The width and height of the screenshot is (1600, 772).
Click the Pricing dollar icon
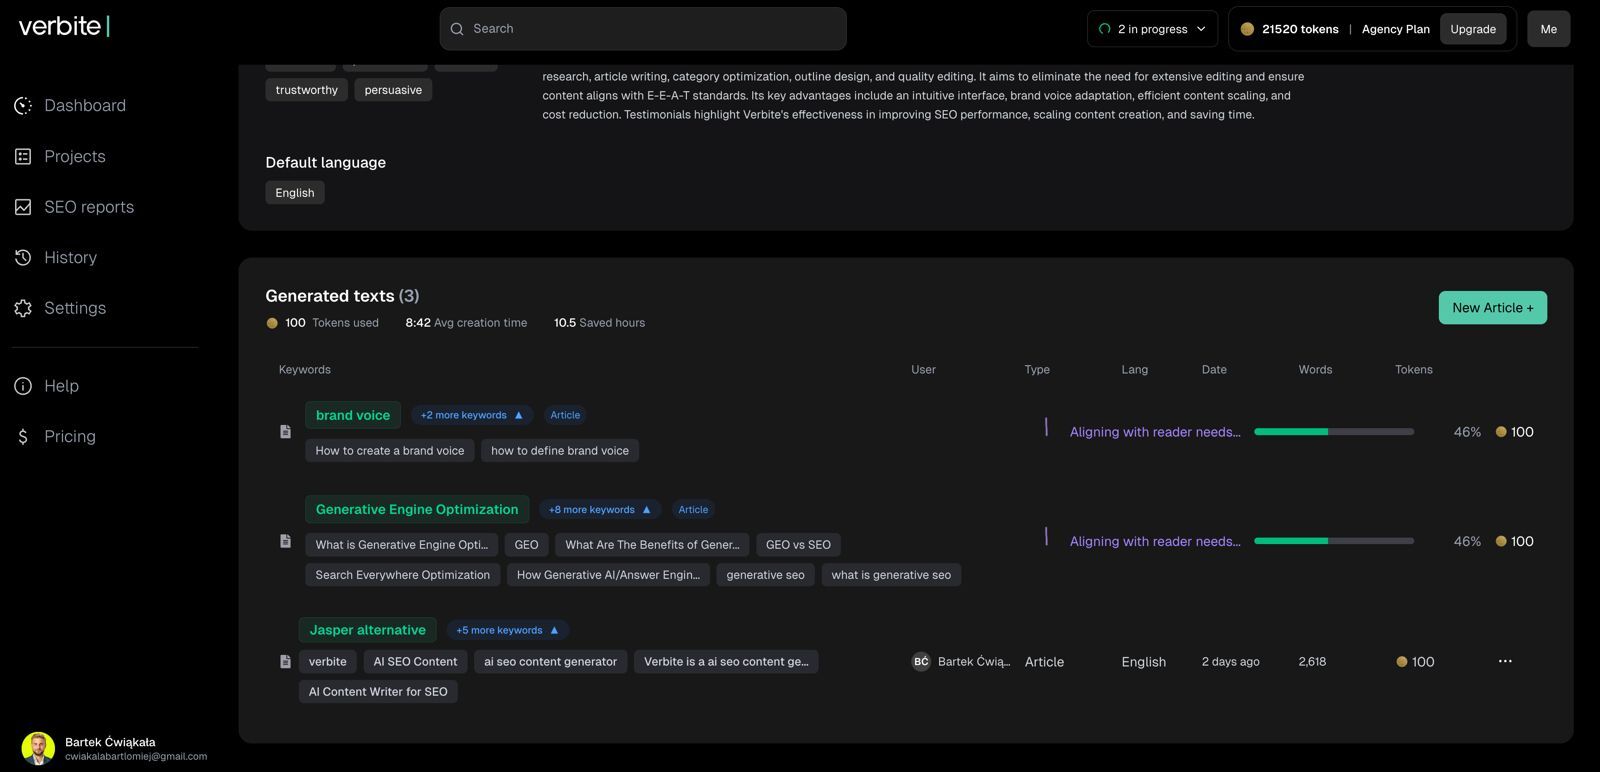pyautogui.click(x=23, y=437)
